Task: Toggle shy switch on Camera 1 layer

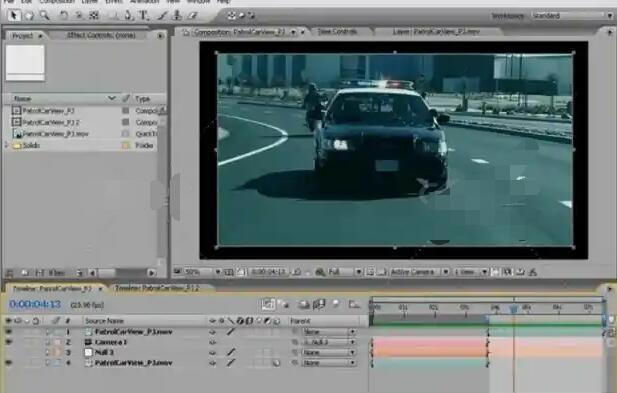Action: 213,342
